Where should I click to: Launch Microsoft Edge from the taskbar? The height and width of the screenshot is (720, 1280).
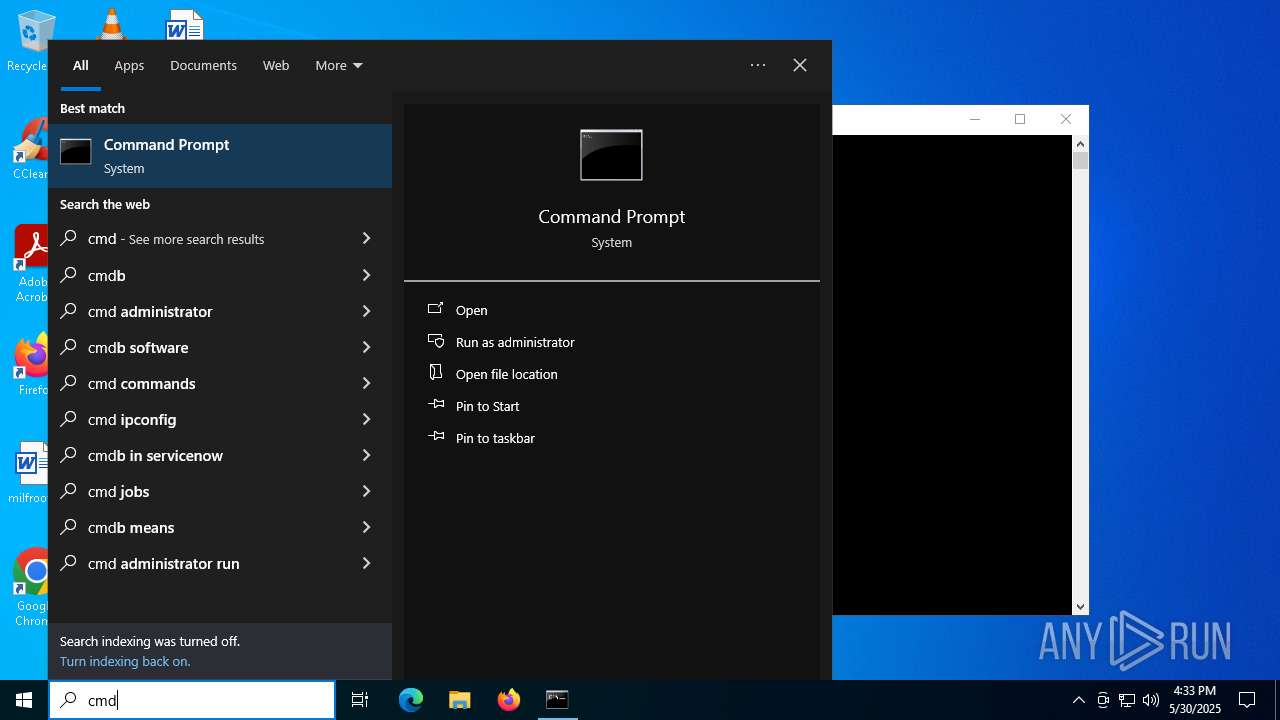(411, 700)
